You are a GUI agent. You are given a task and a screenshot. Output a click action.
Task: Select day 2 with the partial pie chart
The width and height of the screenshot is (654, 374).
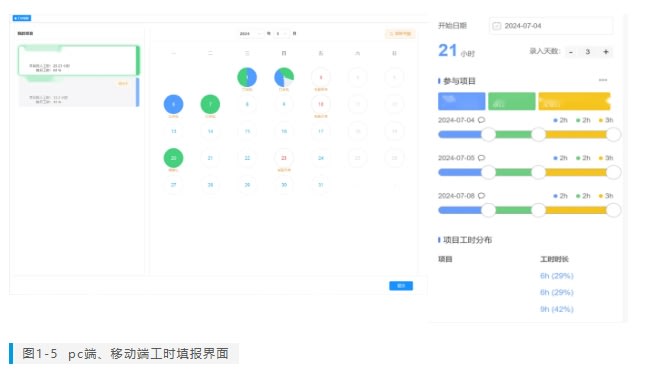(x=284, y=77)
